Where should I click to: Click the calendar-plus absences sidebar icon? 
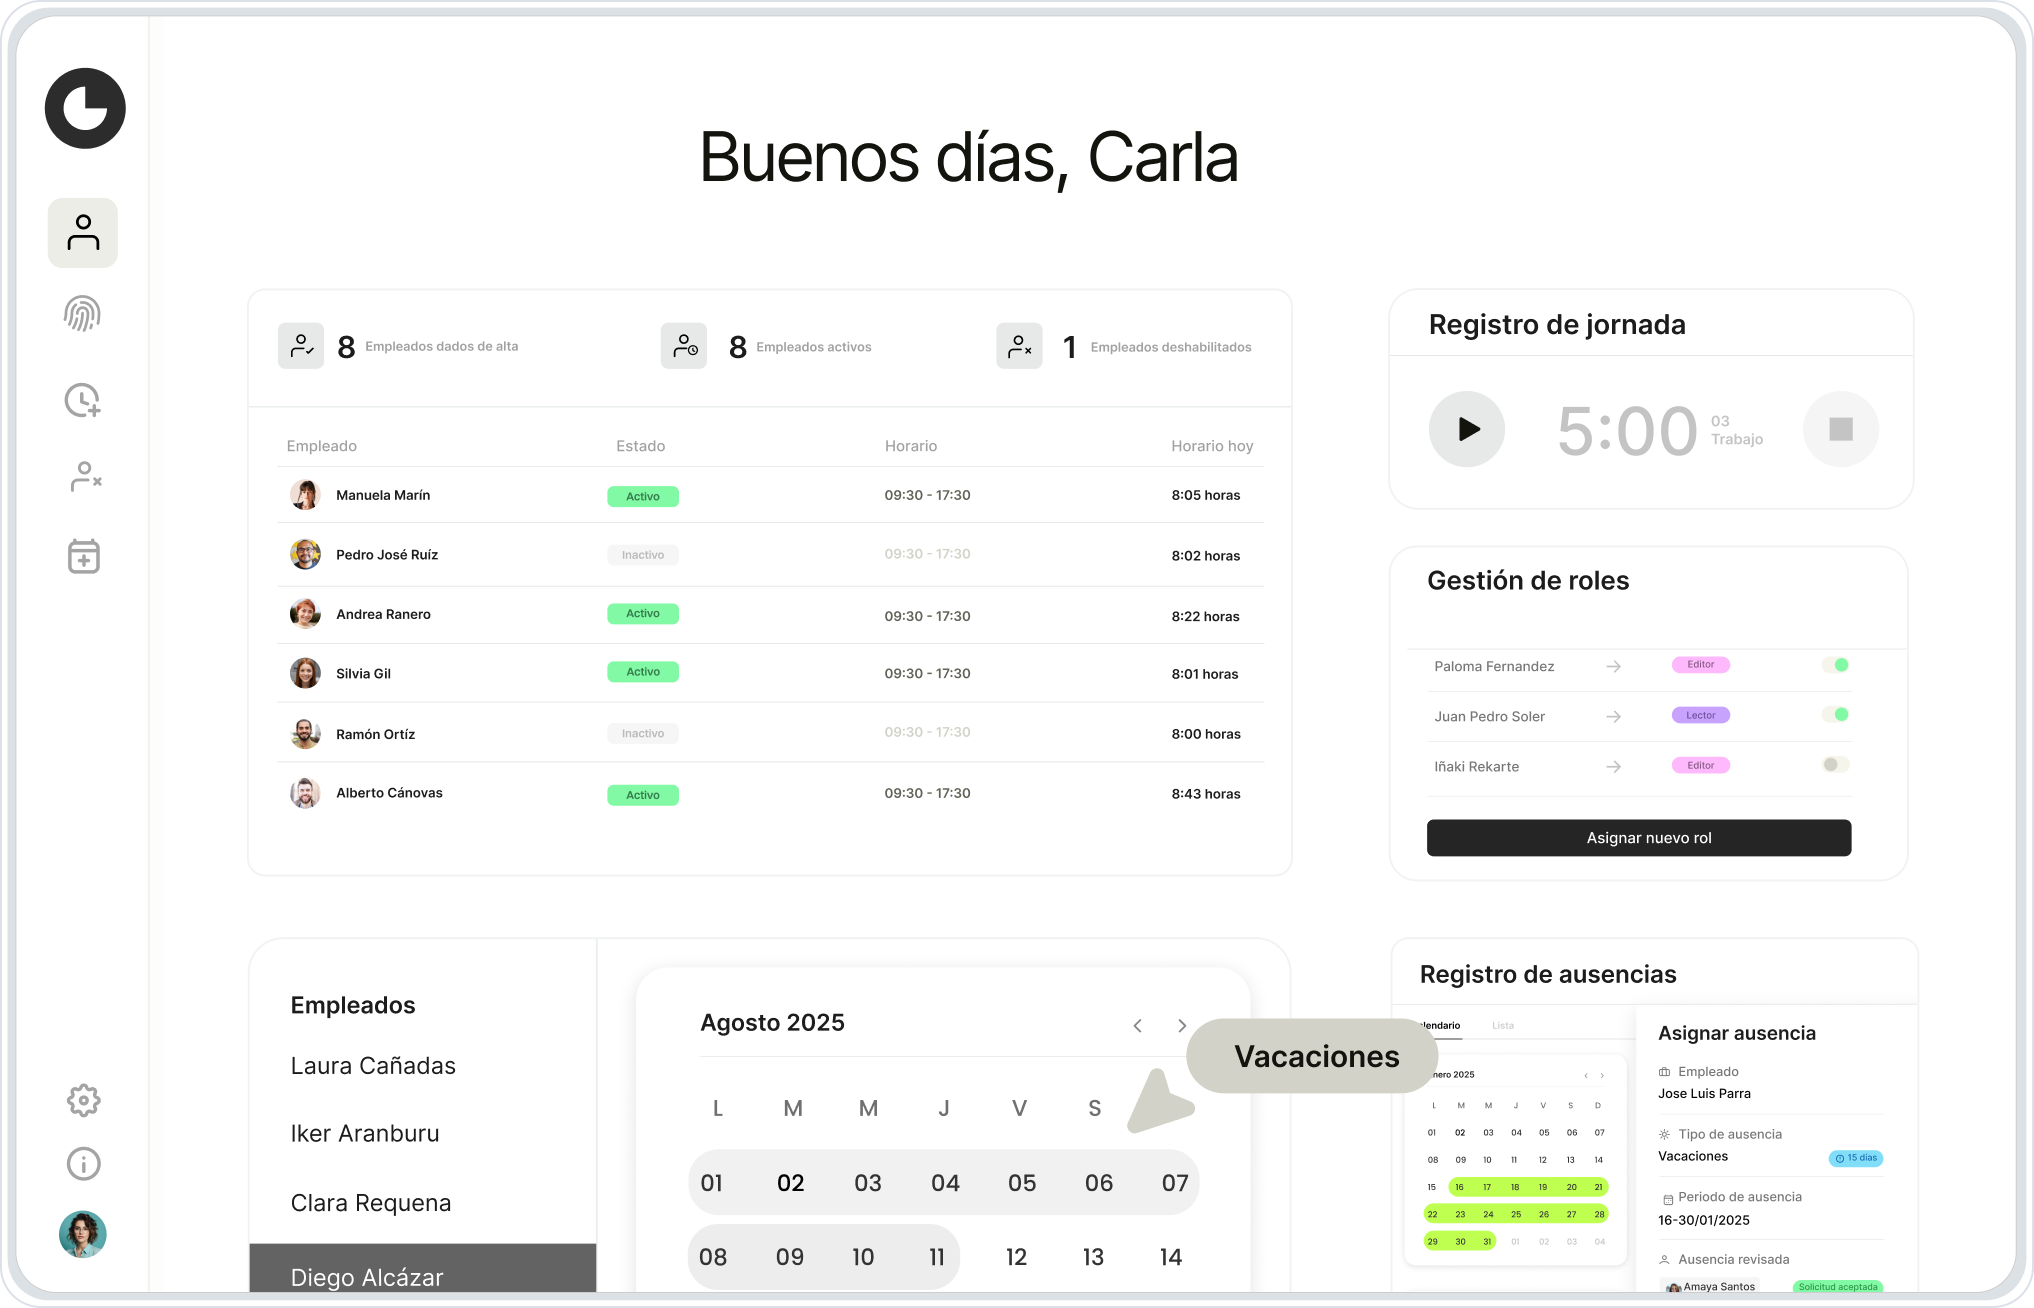pyautogui.click(x=84, y=556)
